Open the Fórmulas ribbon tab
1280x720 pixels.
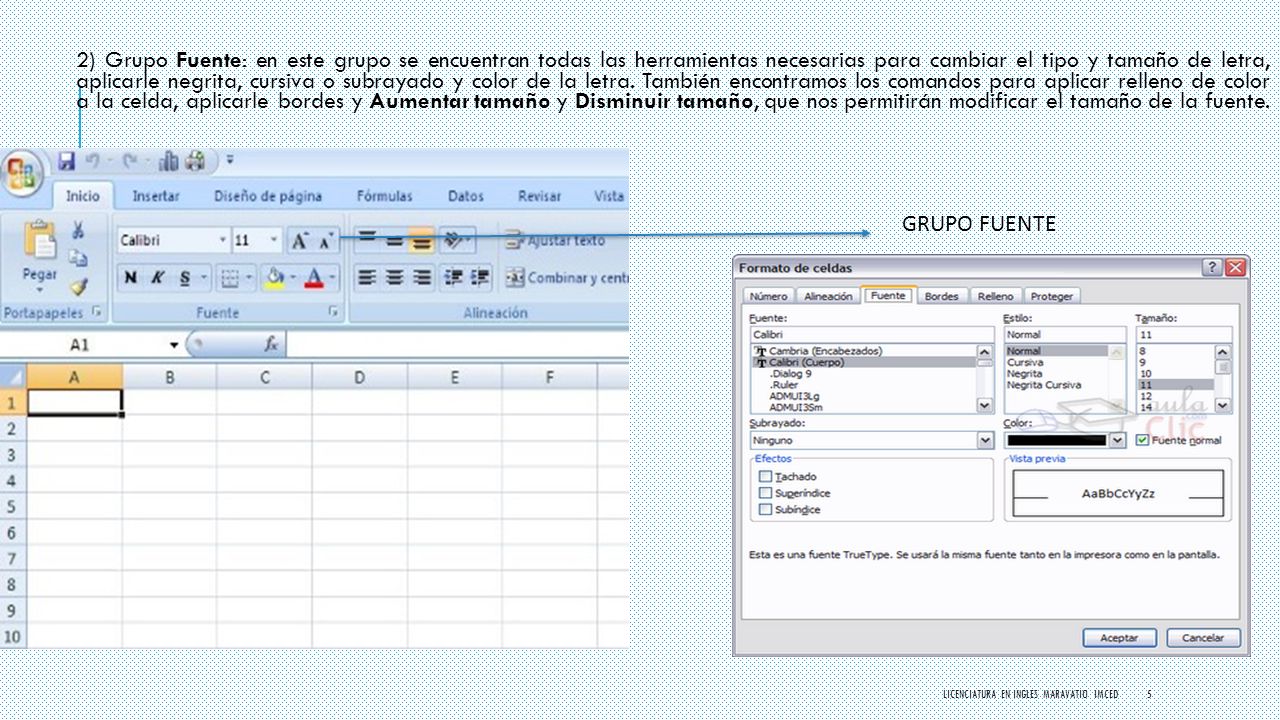(384, 197)
